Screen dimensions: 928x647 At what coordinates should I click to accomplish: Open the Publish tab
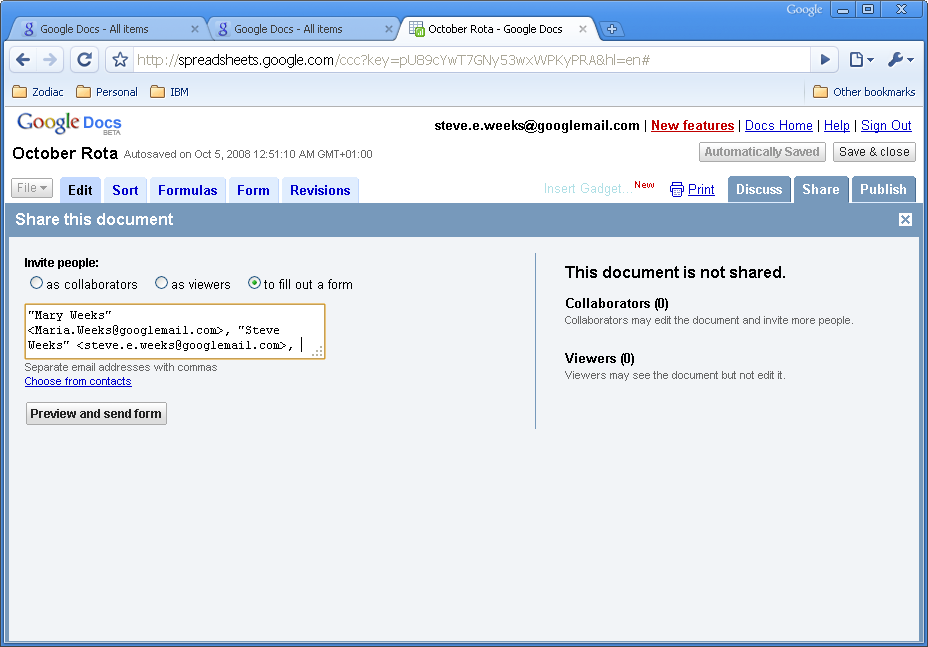point(883,189)
